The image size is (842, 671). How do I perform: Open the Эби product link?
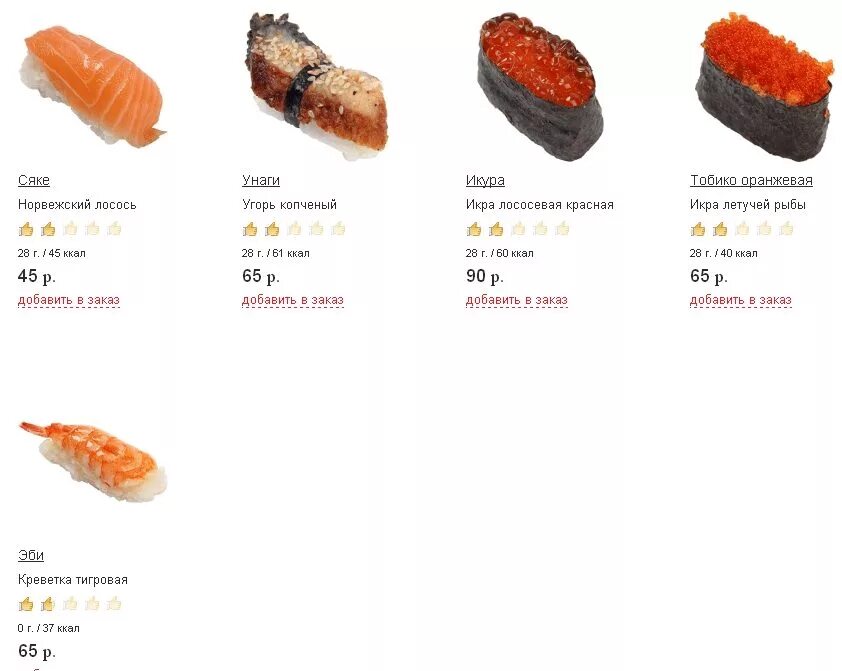coord(31,556)
